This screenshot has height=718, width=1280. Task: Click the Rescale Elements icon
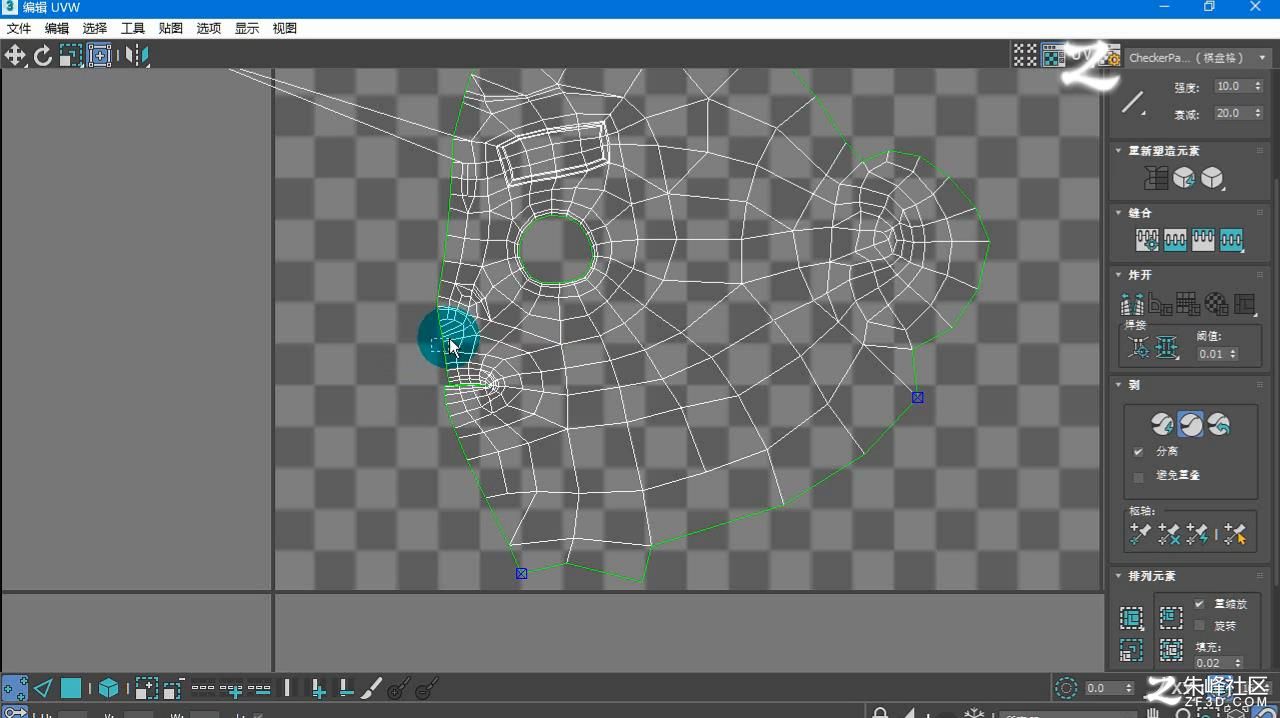(x=1131, y=650)
